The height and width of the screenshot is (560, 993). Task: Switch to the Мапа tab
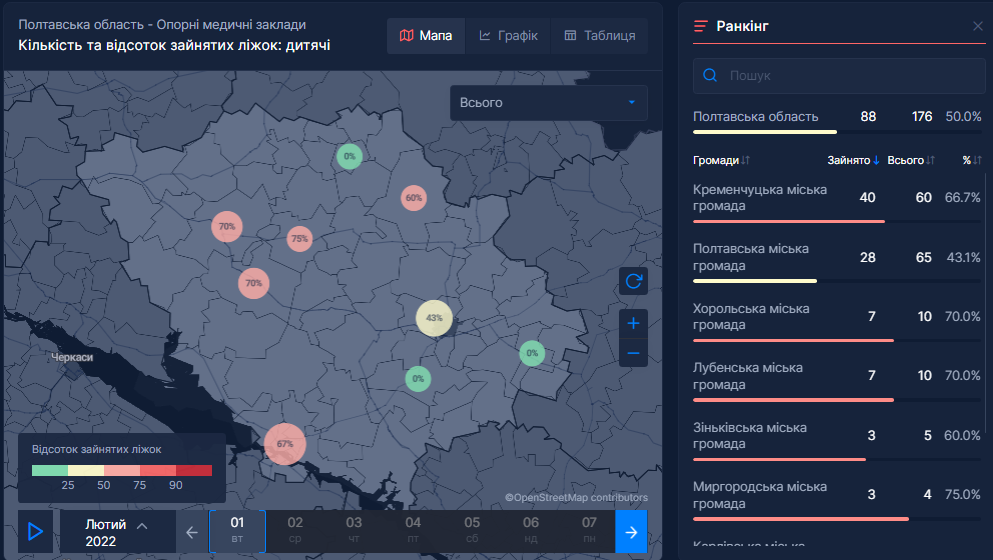pyautogui.click(x=426, y=35)
